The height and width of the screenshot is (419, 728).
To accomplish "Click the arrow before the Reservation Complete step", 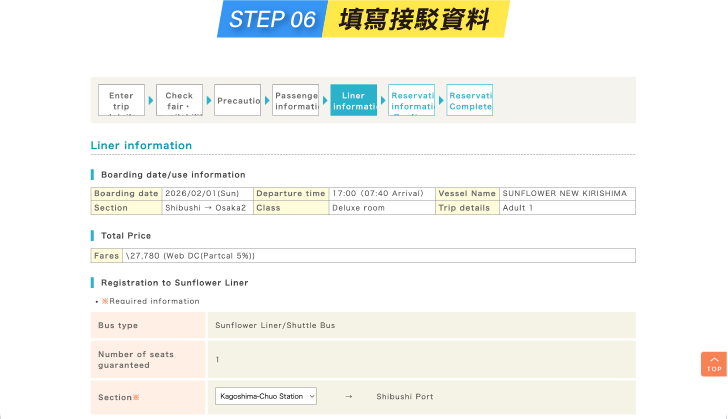I will click(441, 100).
